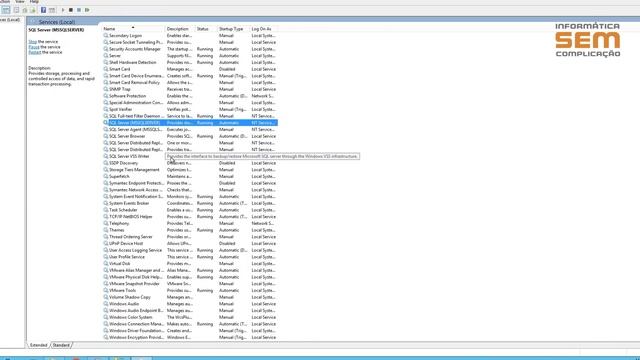
Task: Select the User Profile Service row
Action: click(x=190, y=257)
